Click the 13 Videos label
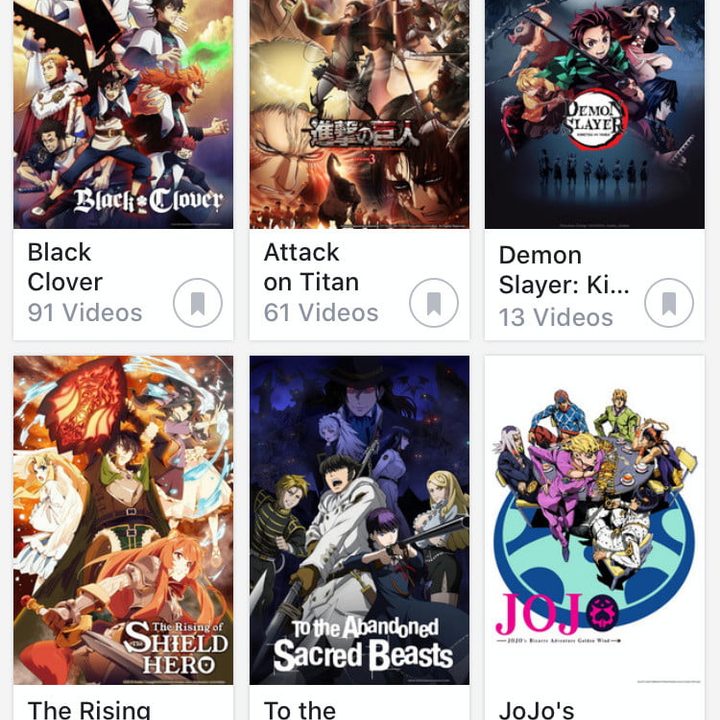This screenshot has width=720, height=720. 556,317
